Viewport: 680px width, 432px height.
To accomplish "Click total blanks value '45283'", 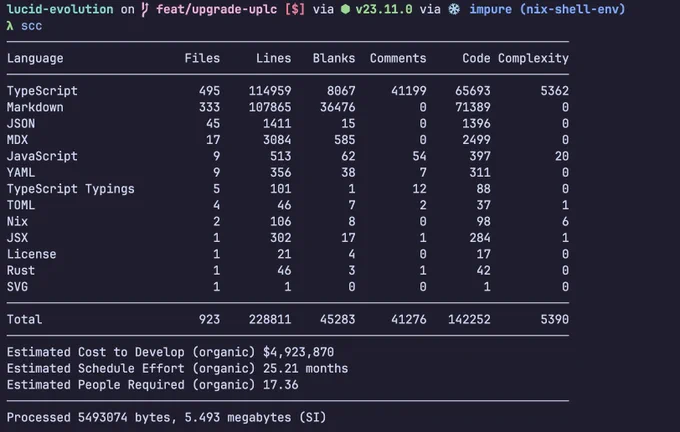I will point(337,320).
